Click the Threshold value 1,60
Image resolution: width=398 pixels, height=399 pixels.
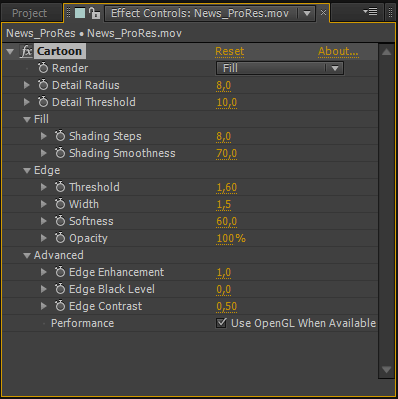tap(227, 187)
